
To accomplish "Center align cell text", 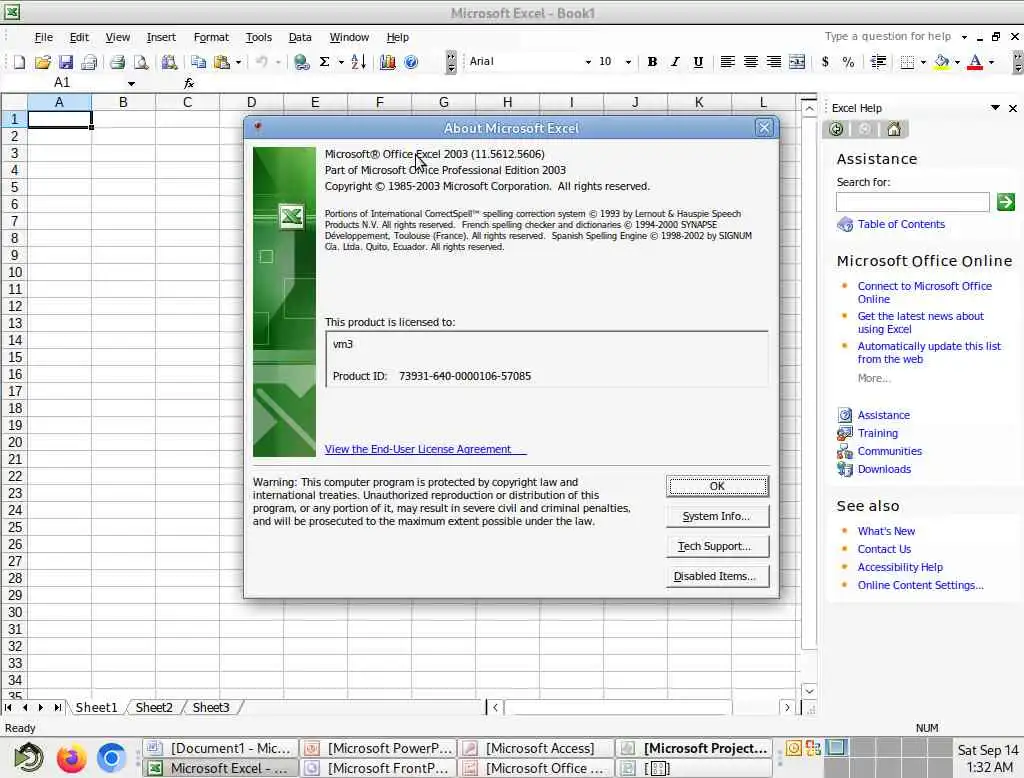I will pos(750,62).
